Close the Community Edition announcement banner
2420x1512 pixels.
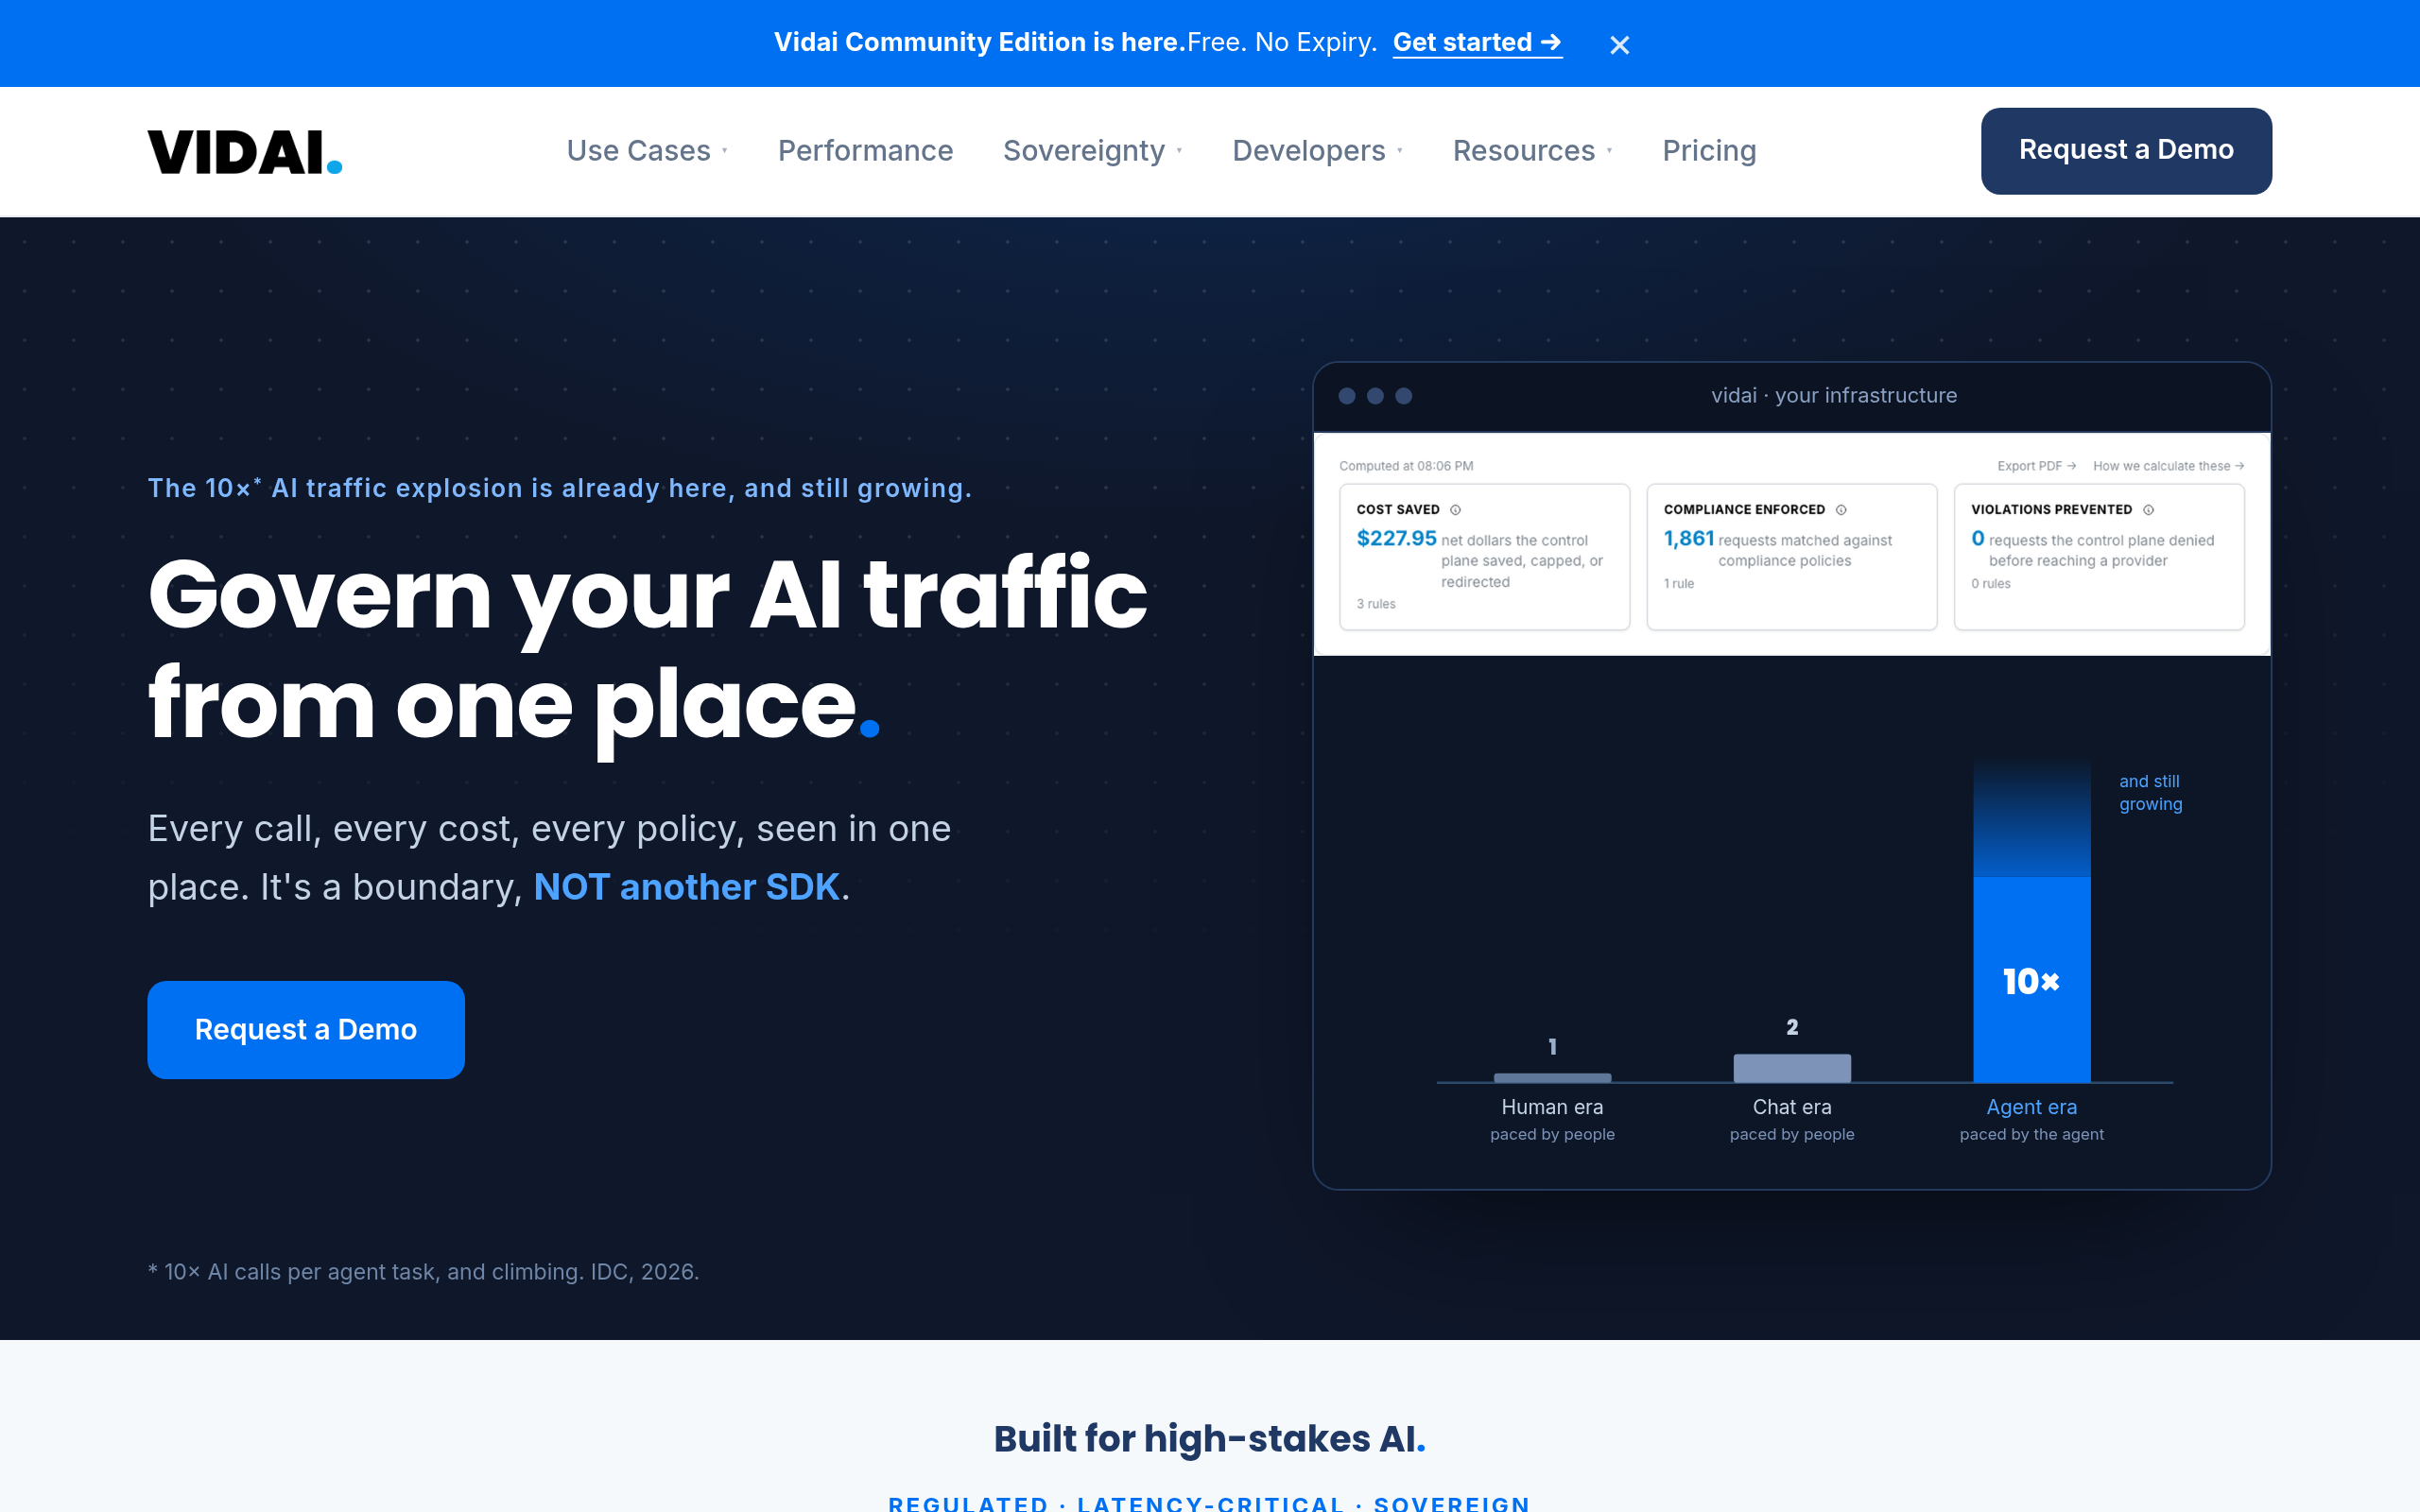[1619, 45]
